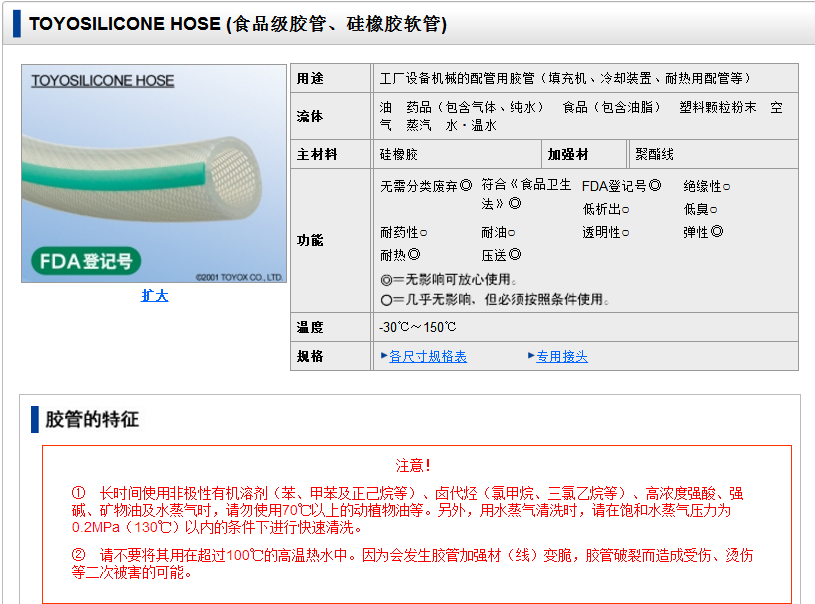Viewport: 815px width, 604px height.
Task: Click the 压送 feature text
Action: click(501, 255)
